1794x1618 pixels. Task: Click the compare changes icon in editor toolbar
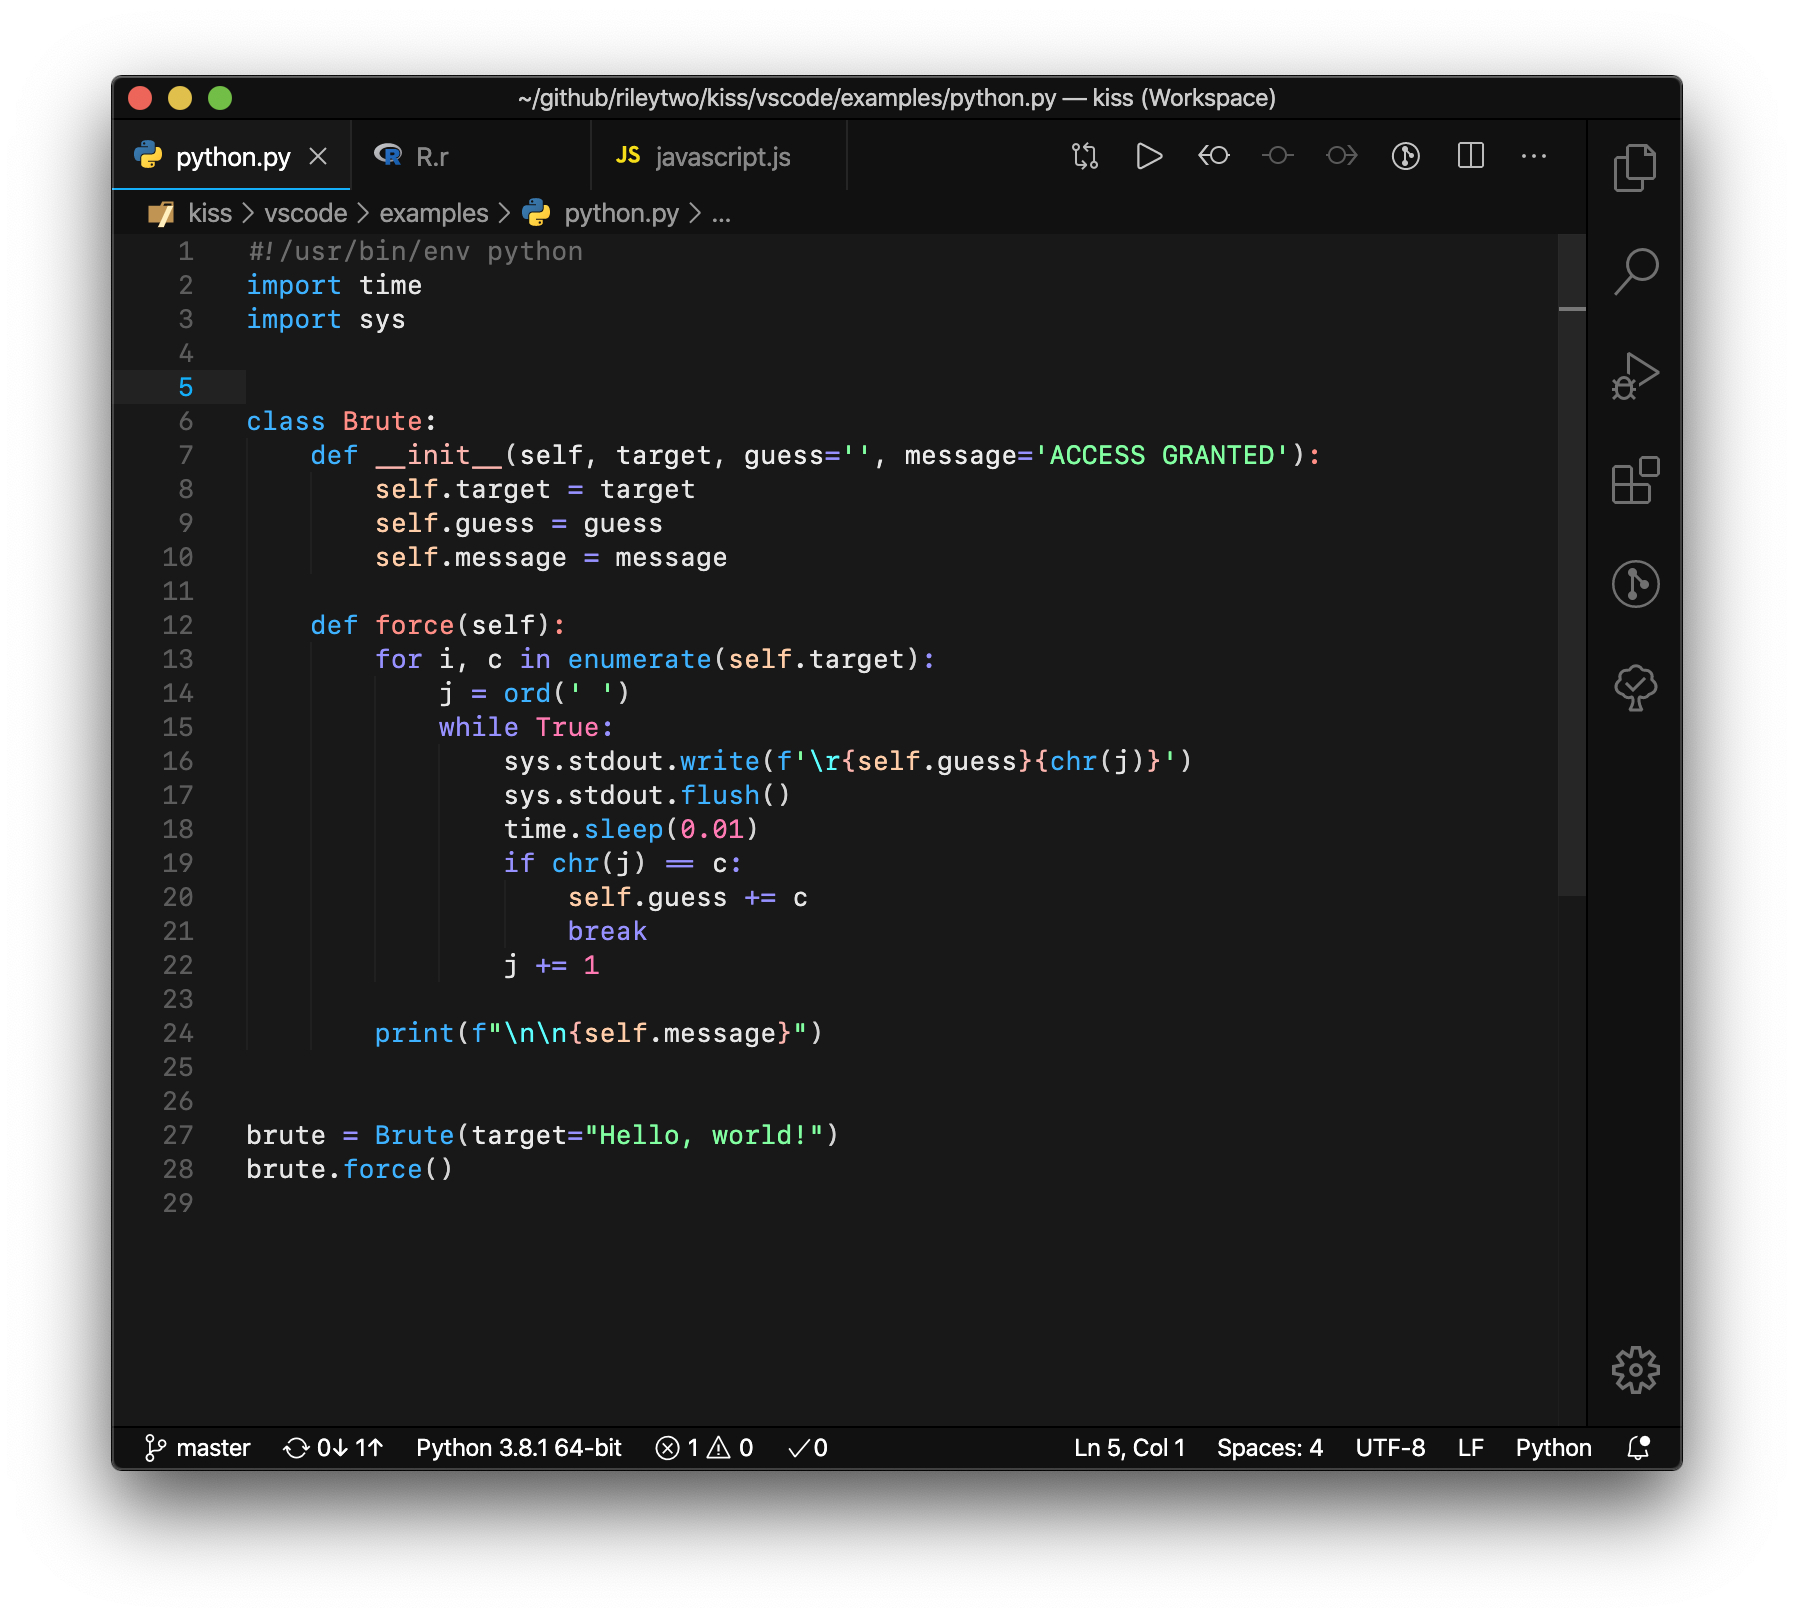point(1084,156)
